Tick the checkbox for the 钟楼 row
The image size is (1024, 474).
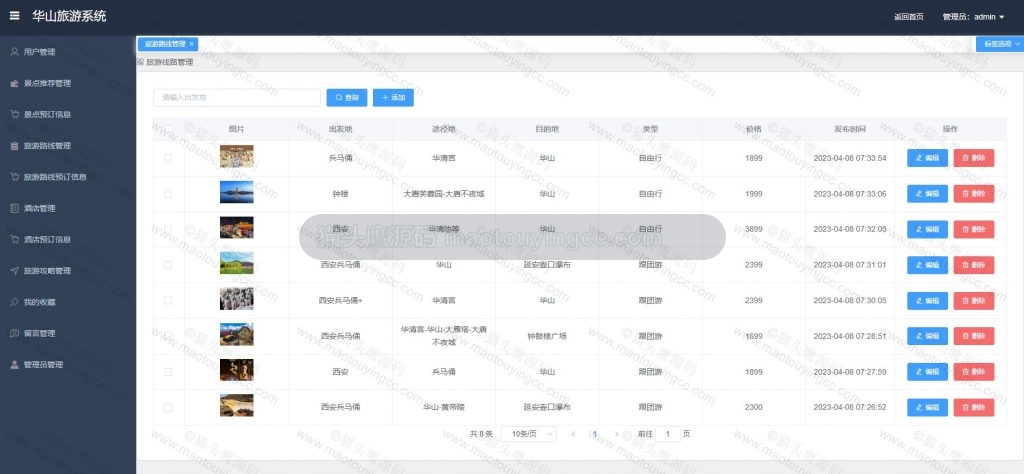click(x=168, y=194)
